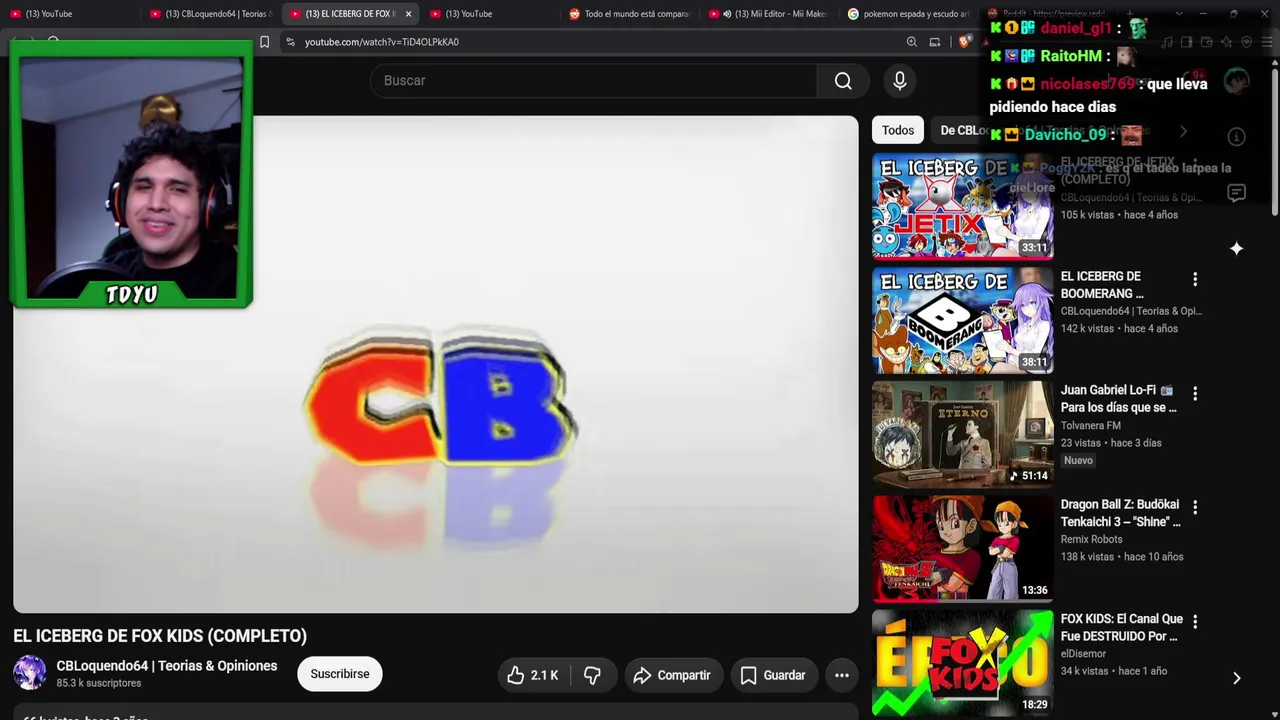The height and width of the screenshot is (720, 1280).
Task: Click the Nuevo badge on Juan Gabriel video
Action: (x=1078, y=461)
